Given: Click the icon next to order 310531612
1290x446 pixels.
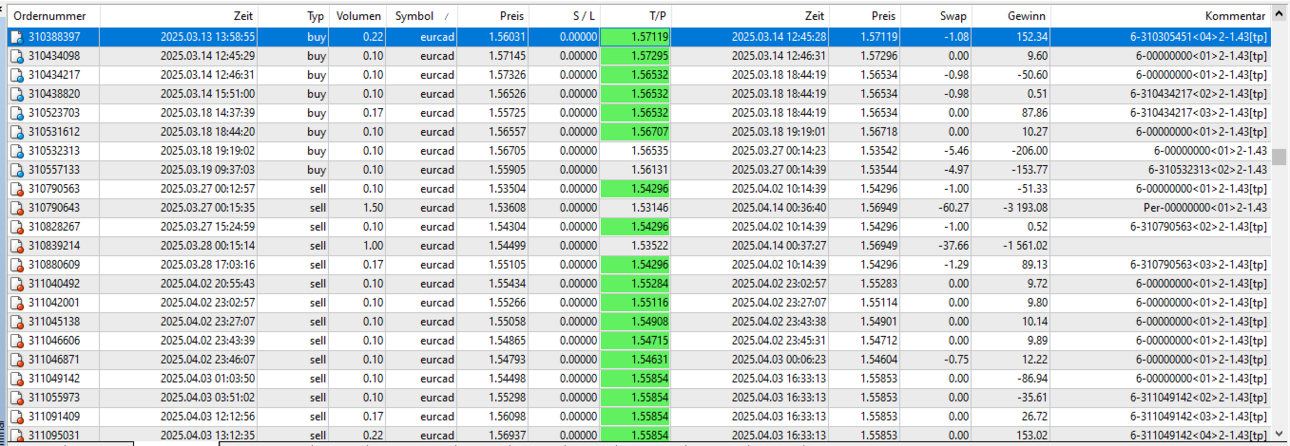Looking at the screenshot, I should tap(16, 131).
